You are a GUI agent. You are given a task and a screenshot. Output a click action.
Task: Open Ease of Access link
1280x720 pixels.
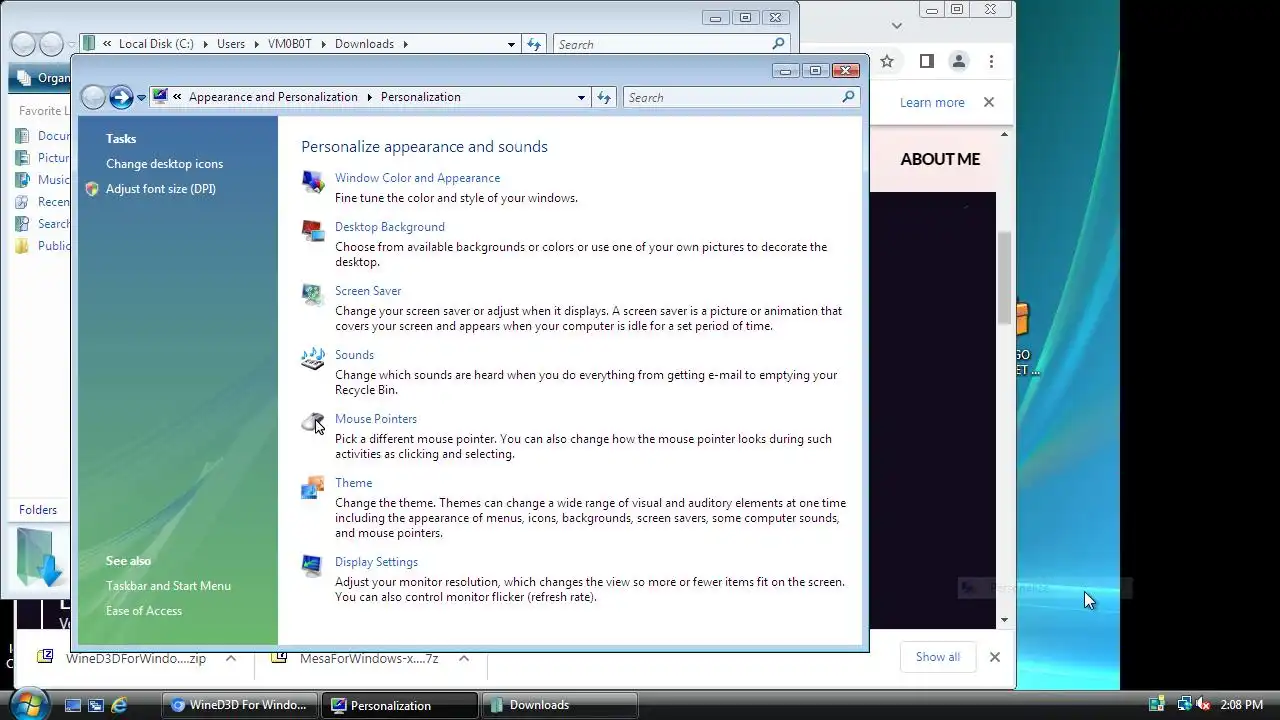click(144, 611)
